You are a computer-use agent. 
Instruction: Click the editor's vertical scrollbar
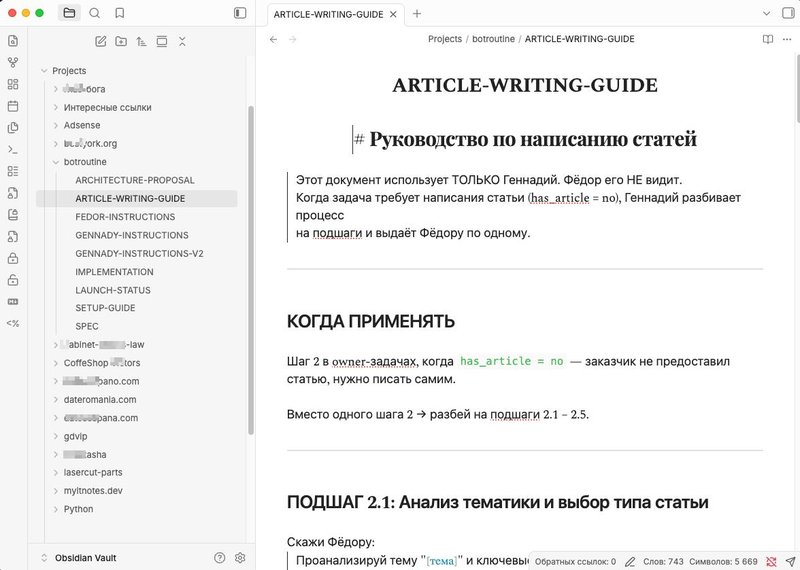(797, 89)
